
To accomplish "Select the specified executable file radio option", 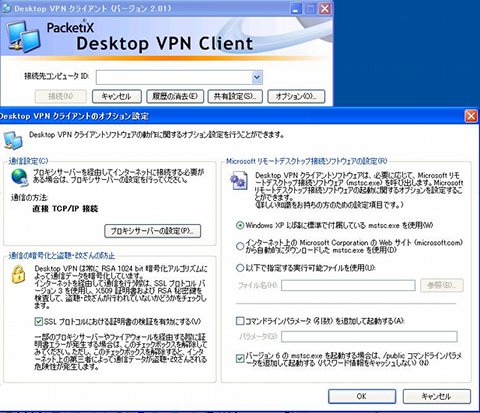I will click(x=240, y=268).
